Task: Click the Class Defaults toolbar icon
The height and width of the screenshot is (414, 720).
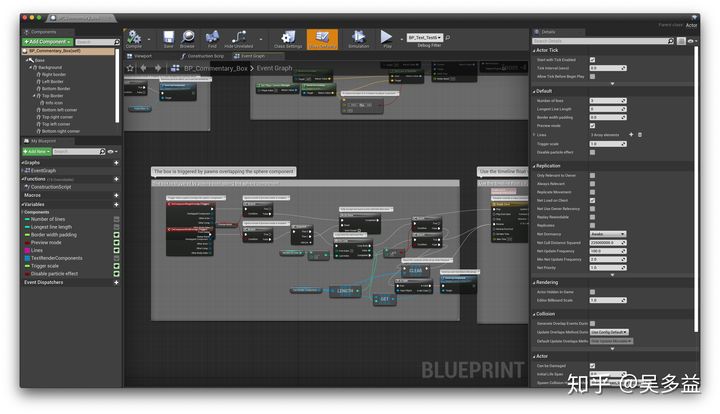Action: 322,39
